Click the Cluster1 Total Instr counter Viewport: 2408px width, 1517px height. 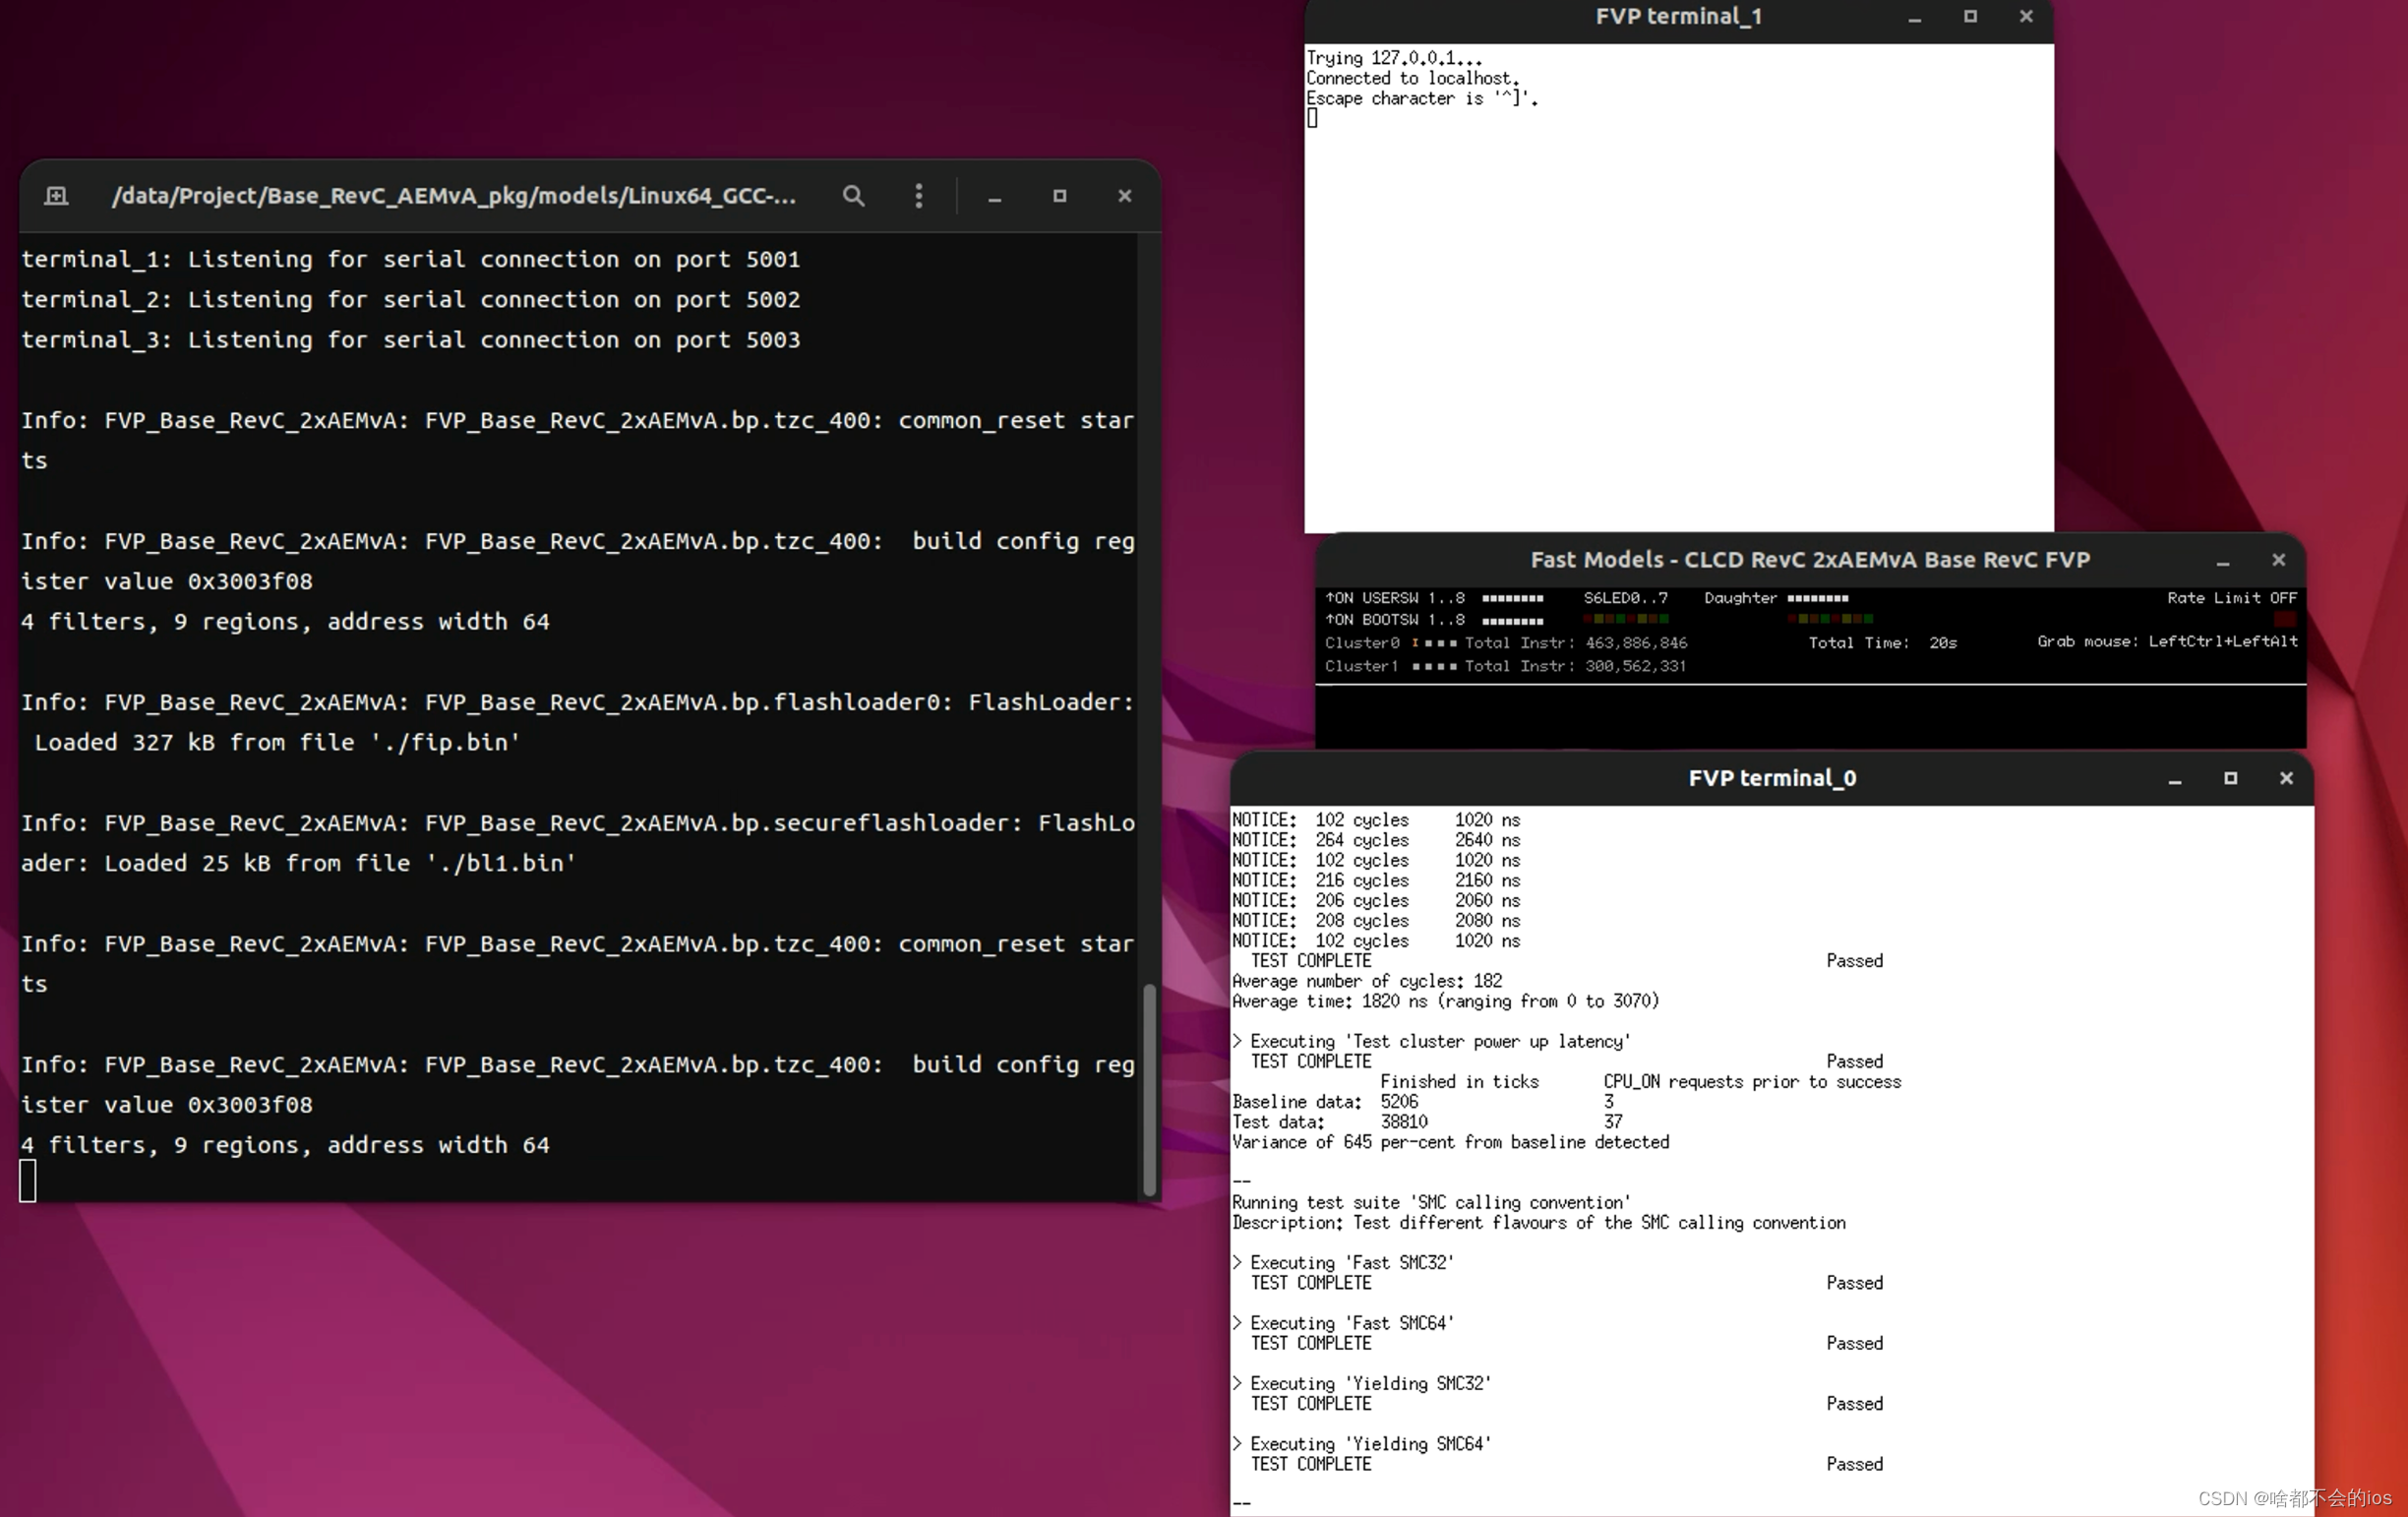click(1635, 666)
